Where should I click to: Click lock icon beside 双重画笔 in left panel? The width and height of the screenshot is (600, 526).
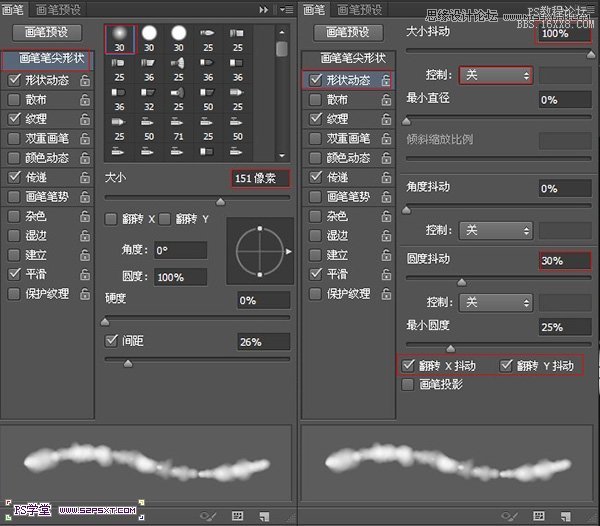coord(85,138)
